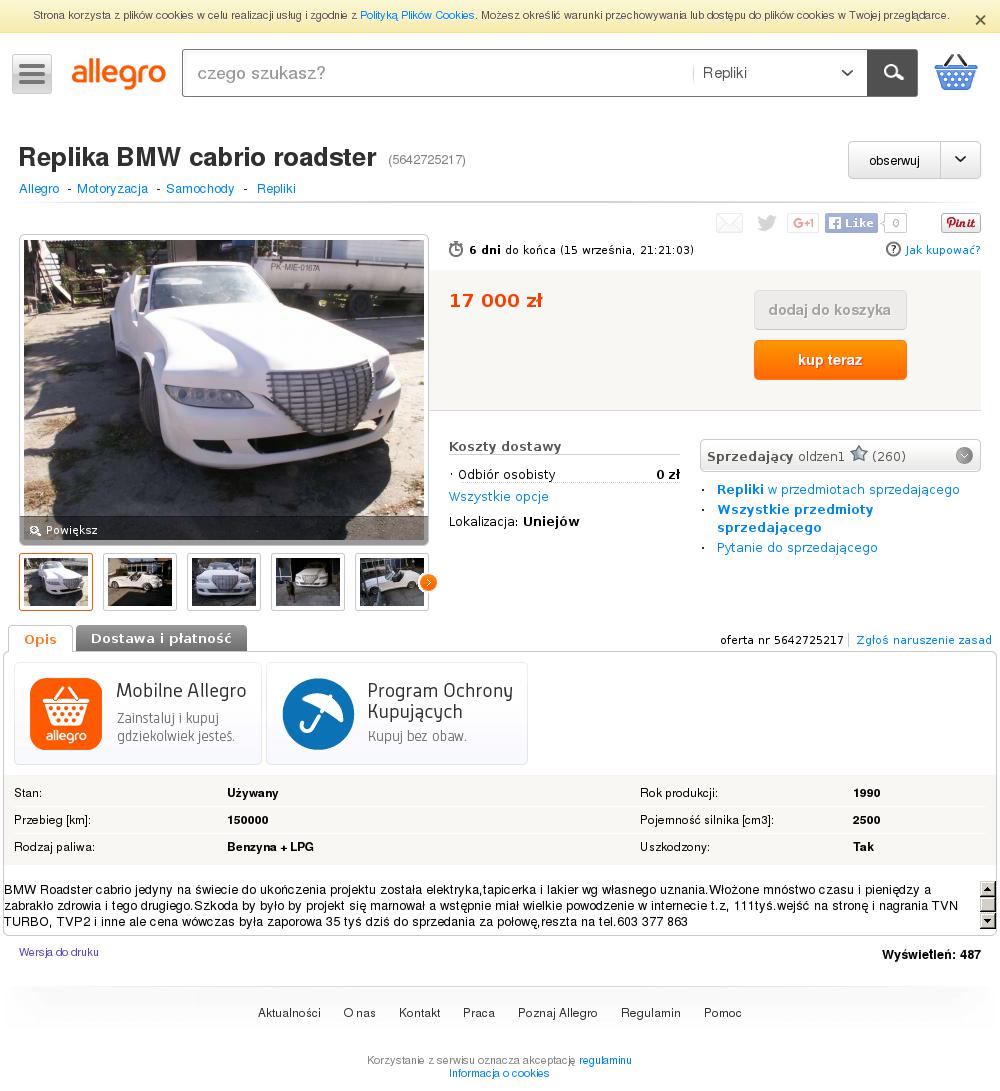
Task: Share listing via Twitter icon
Action: pos(766,223)
